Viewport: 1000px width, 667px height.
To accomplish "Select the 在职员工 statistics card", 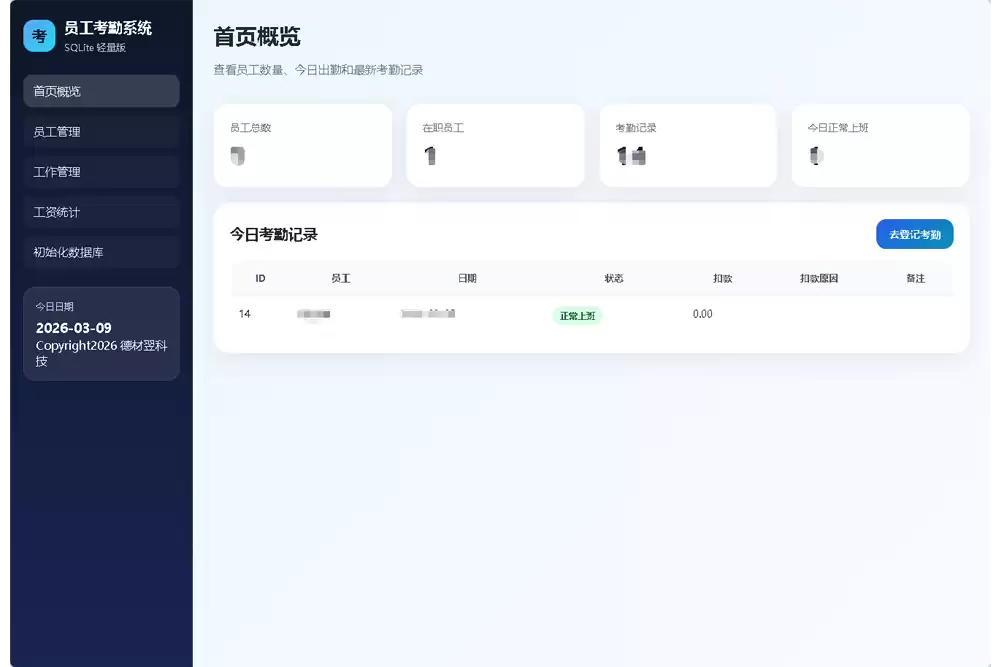I will pos(495,146).
